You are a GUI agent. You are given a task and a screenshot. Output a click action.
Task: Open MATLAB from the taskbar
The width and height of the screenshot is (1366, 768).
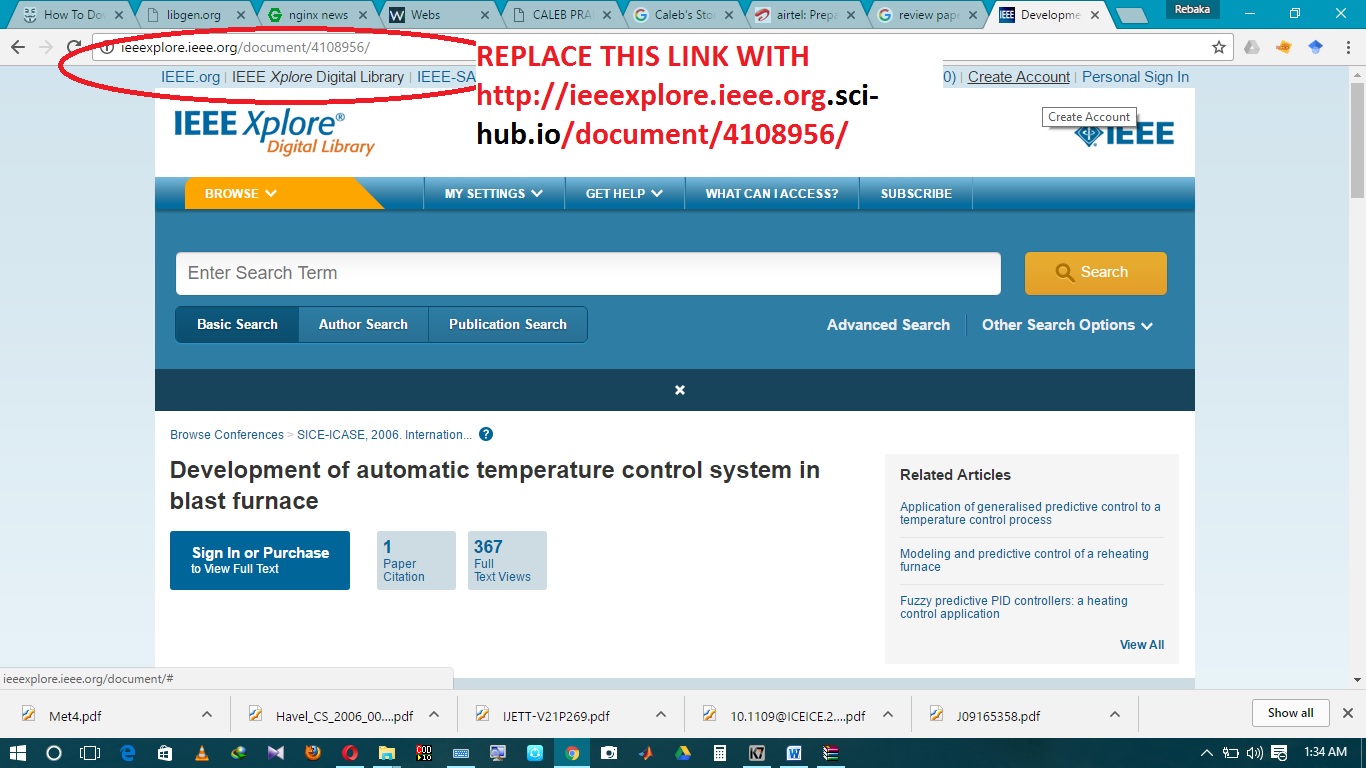[646, 753]
